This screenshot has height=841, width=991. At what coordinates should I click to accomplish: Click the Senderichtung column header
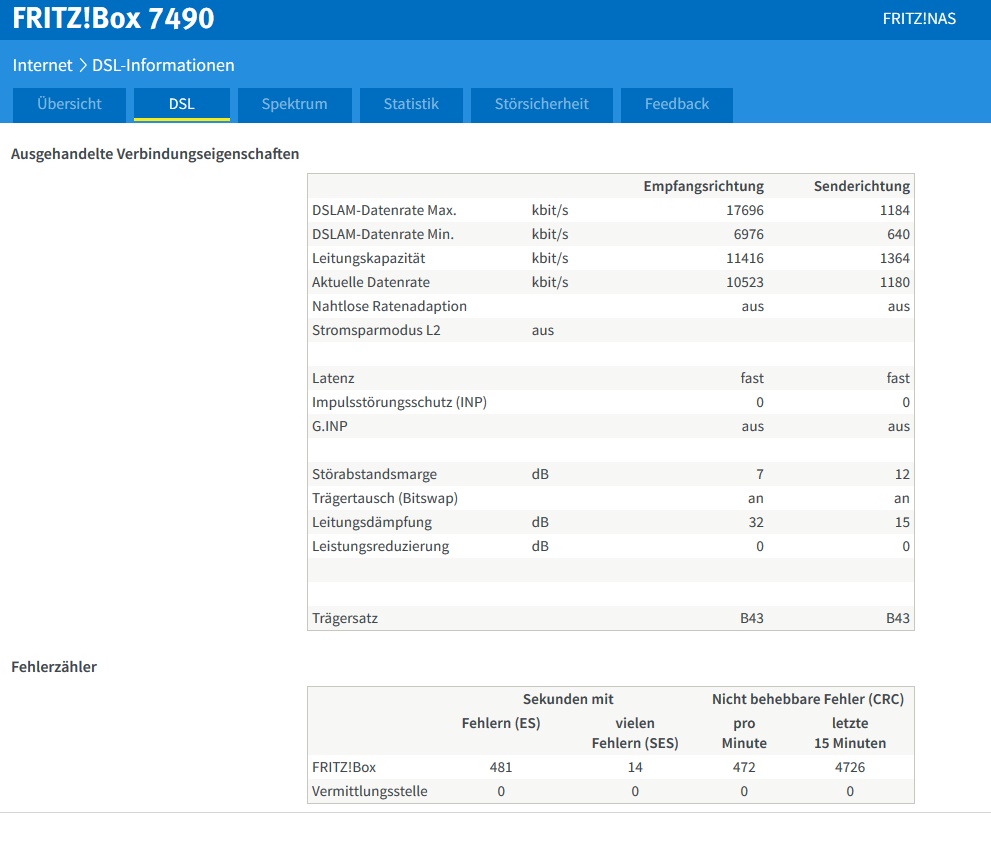[861, 186]
